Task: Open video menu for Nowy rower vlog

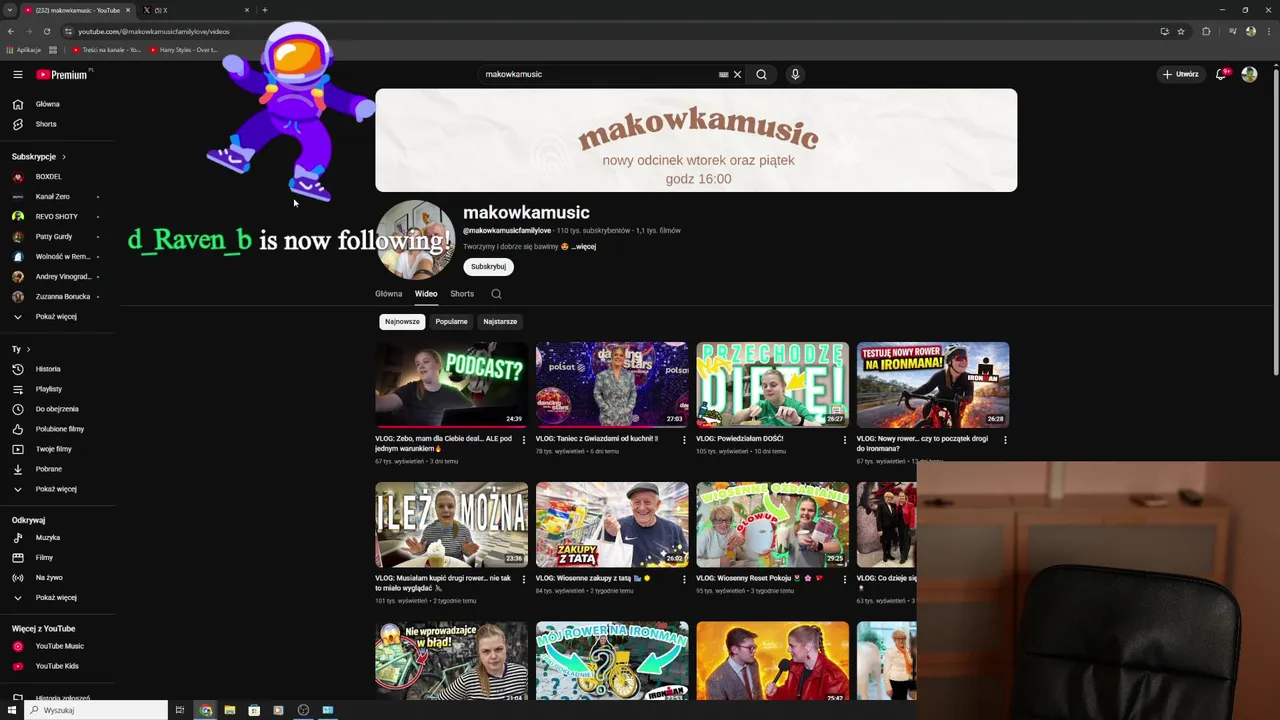Action: tap(1005, 440)
